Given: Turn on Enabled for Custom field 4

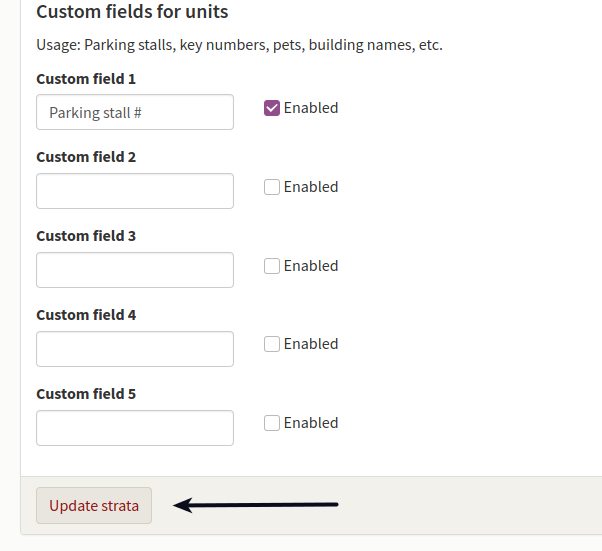Looking at the screenshot, I should coord(272,344).
